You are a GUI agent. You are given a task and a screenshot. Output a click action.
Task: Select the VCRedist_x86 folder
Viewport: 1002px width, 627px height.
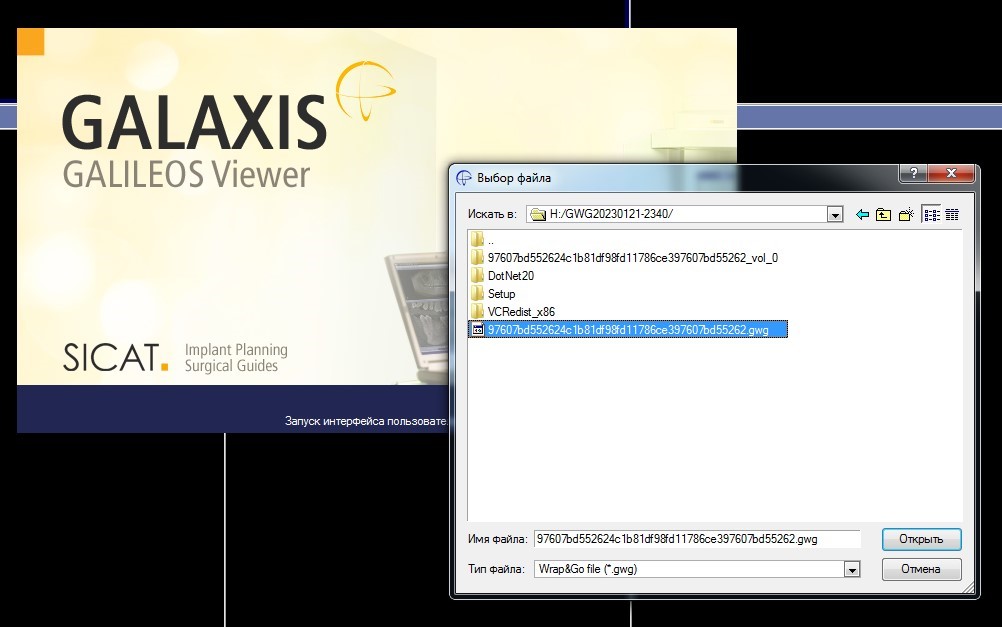[520, 312]
